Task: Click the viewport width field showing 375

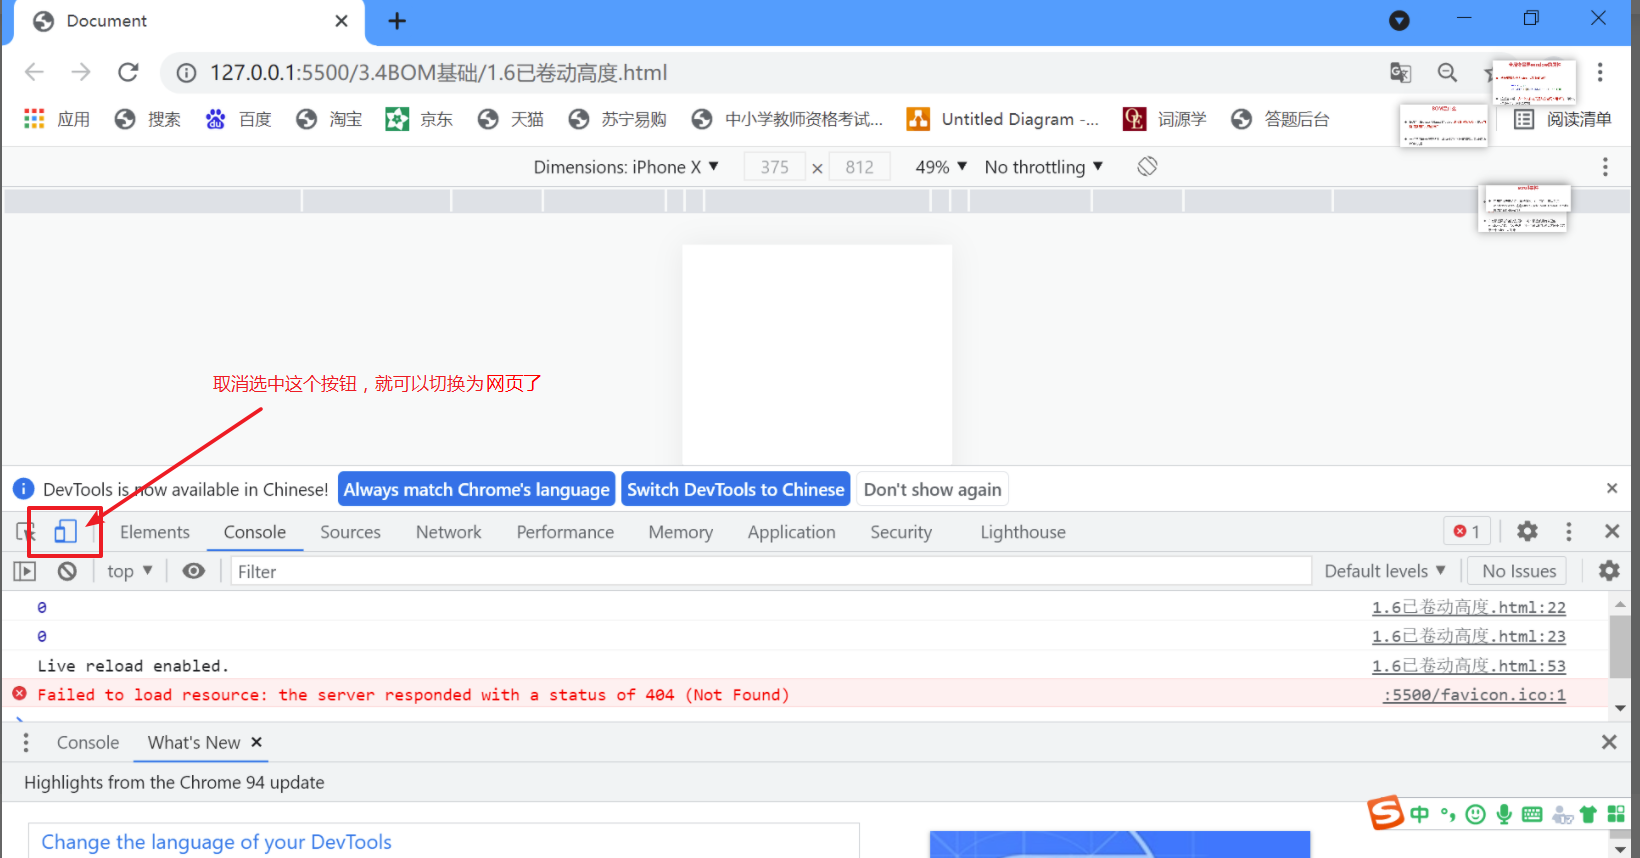Action: click(x=775, y=167)
